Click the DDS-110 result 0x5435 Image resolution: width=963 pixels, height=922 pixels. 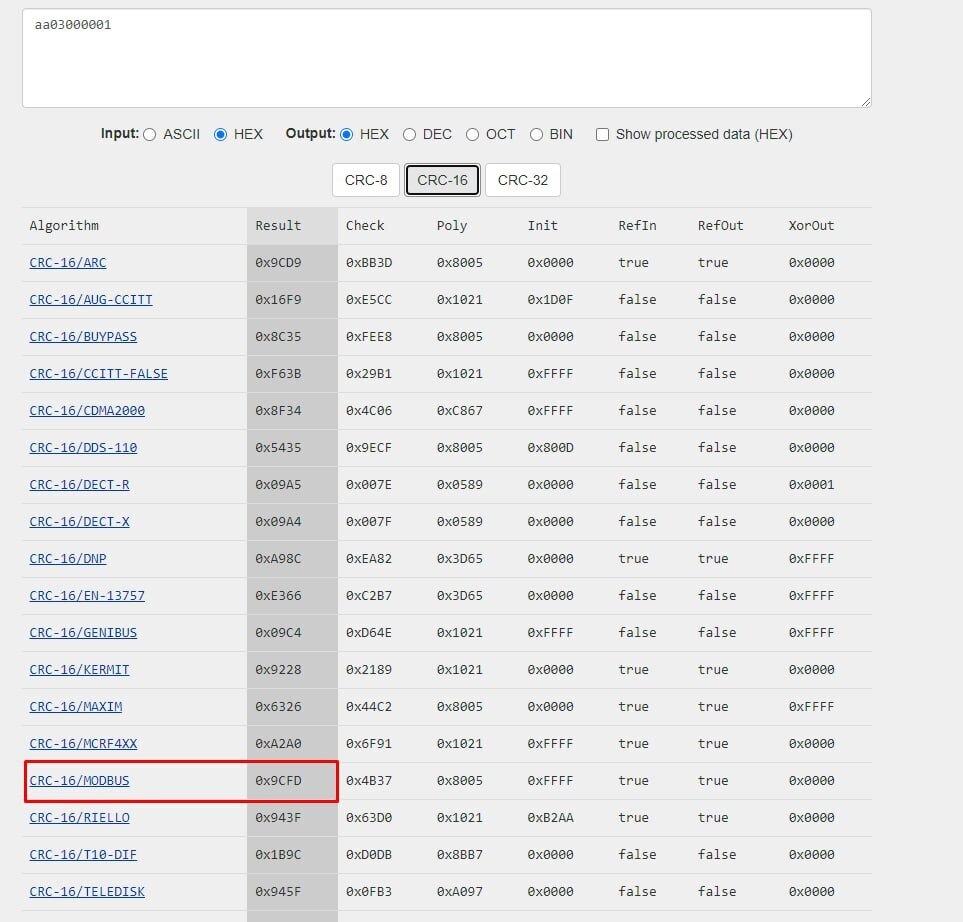pyautogui.click(x=278, y=448)
